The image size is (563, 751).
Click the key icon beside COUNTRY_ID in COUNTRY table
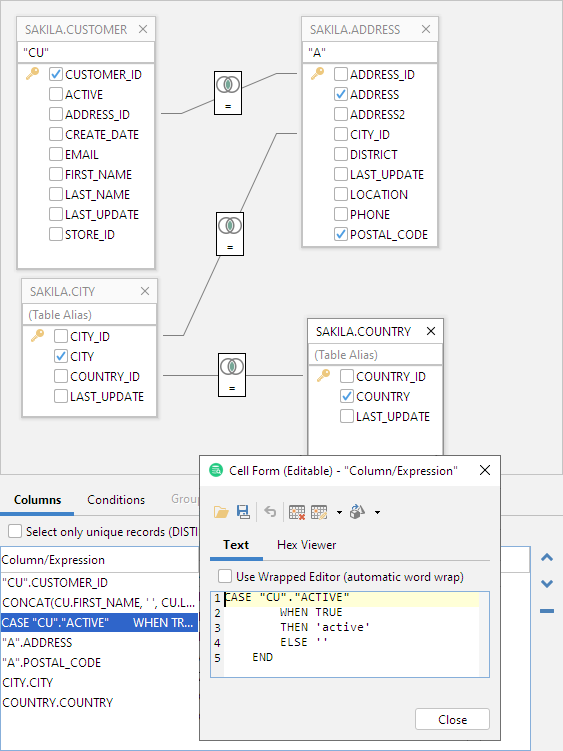pyautogui.click(x=323, y=376)
